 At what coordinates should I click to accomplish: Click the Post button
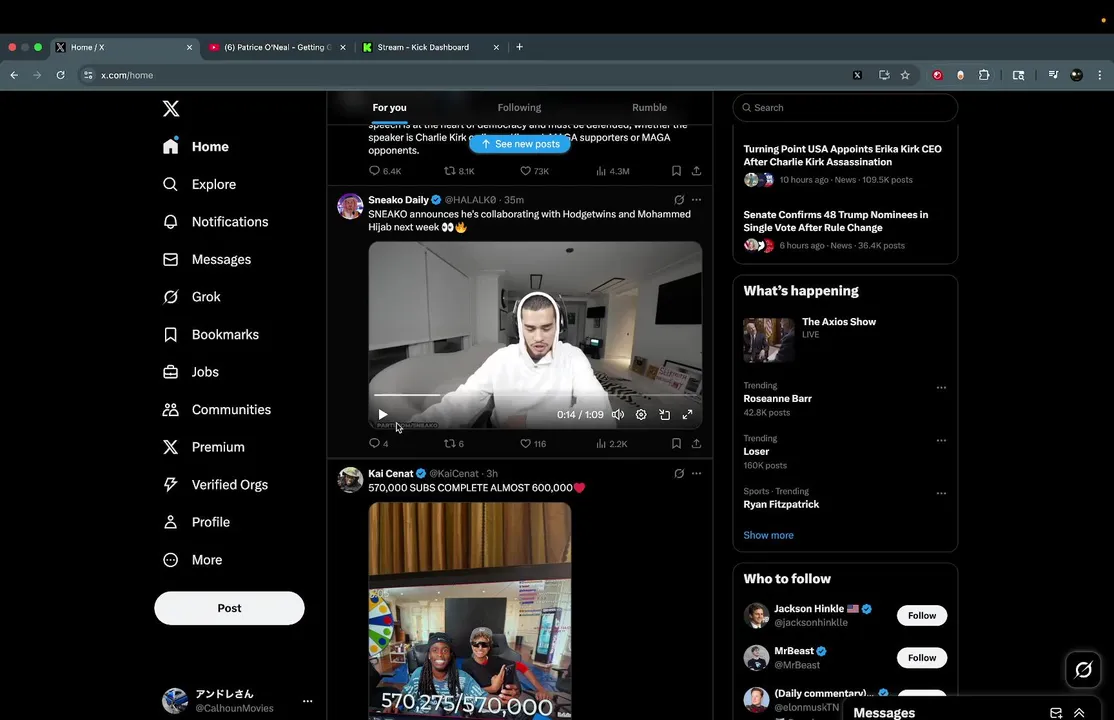pyautogui.click(x=229, y=608)
